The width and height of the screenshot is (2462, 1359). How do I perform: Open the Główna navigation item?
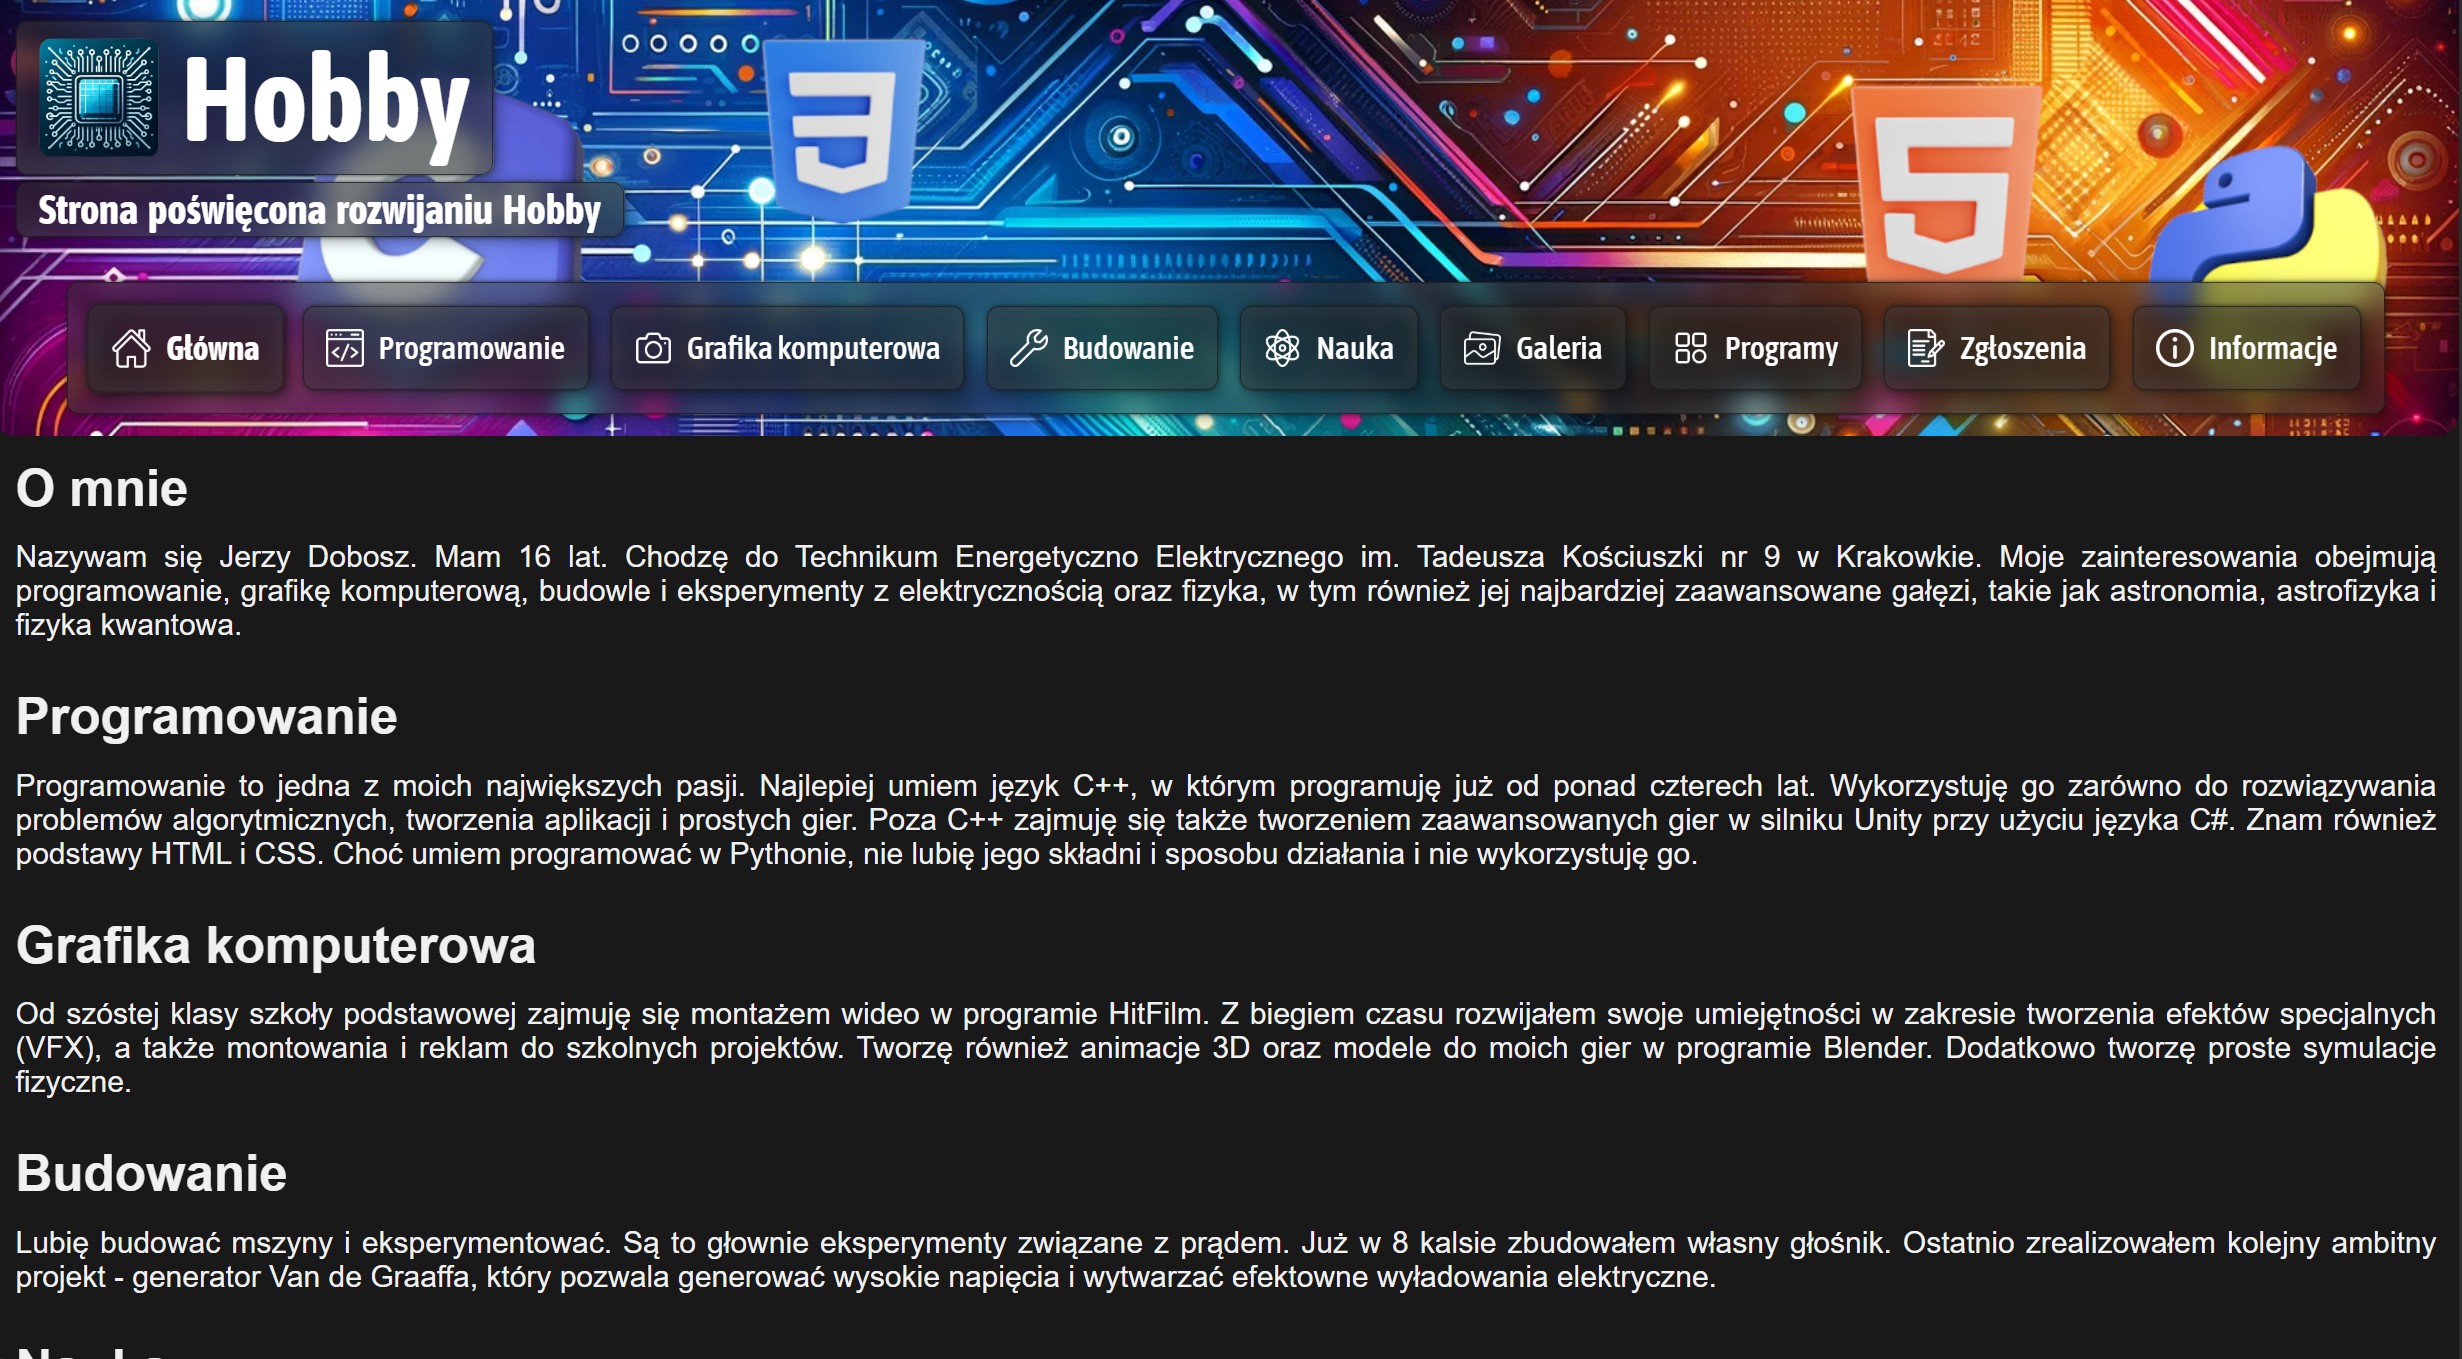212,349
